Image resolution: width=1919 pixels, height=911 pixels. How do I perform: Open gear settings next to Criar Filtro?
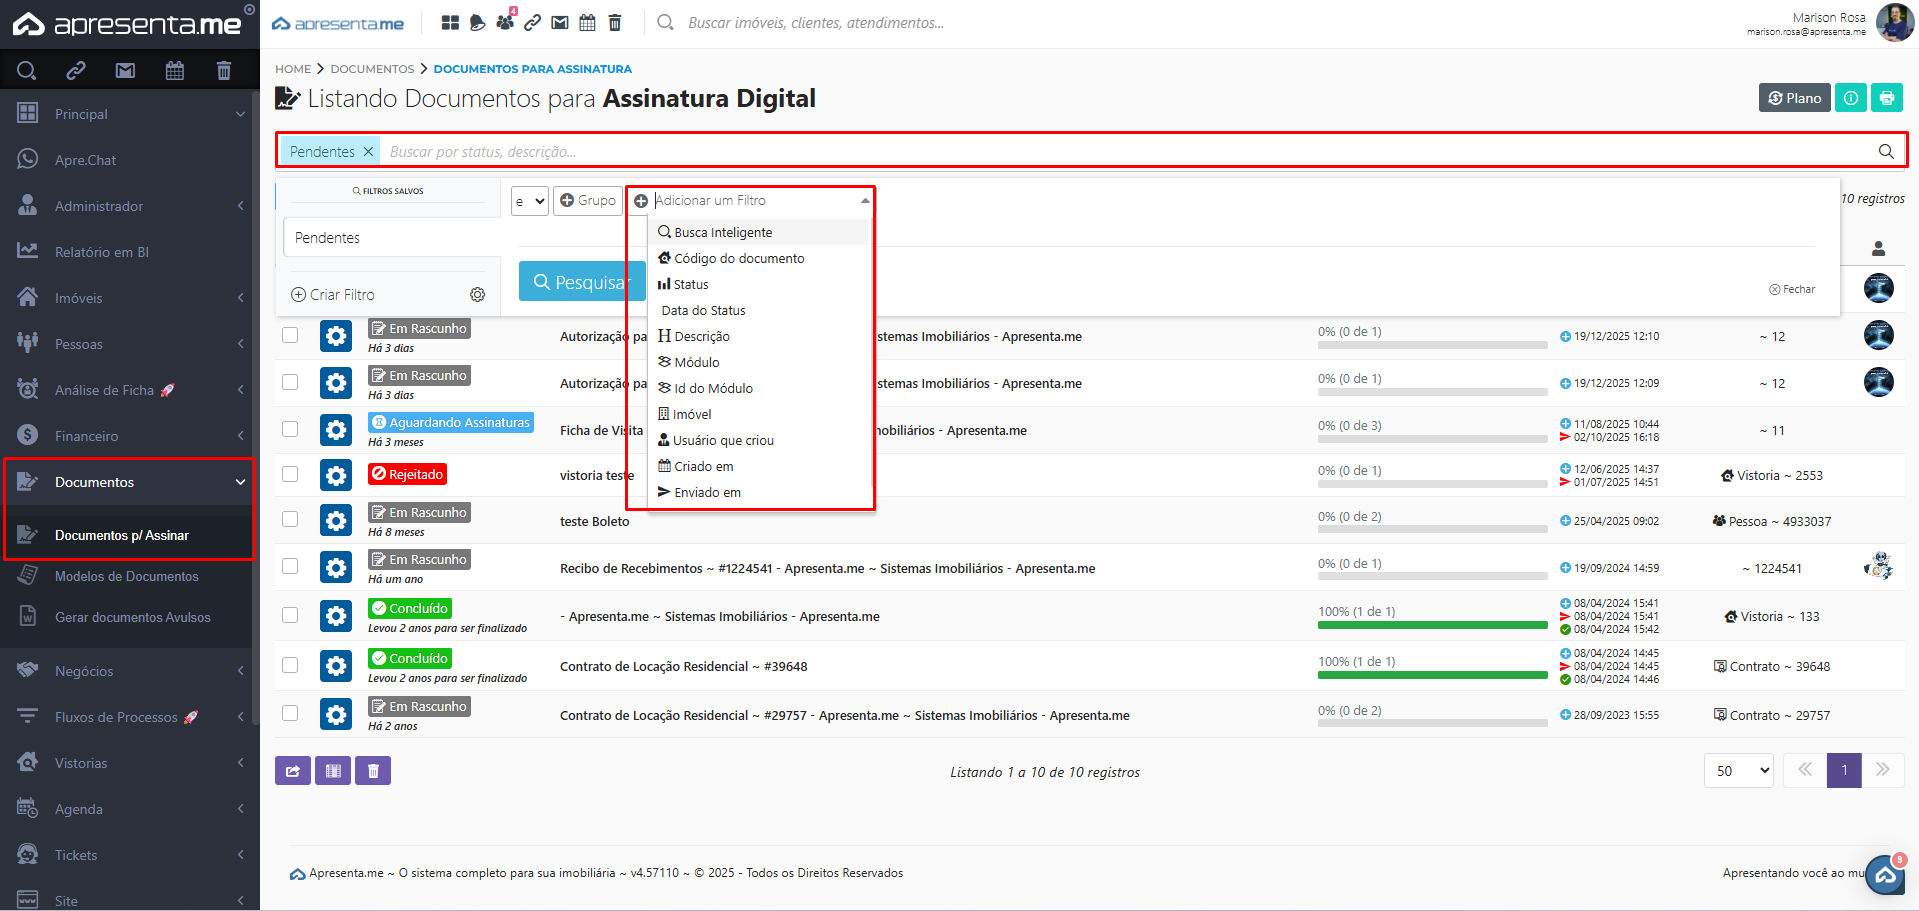coord(477,295)
